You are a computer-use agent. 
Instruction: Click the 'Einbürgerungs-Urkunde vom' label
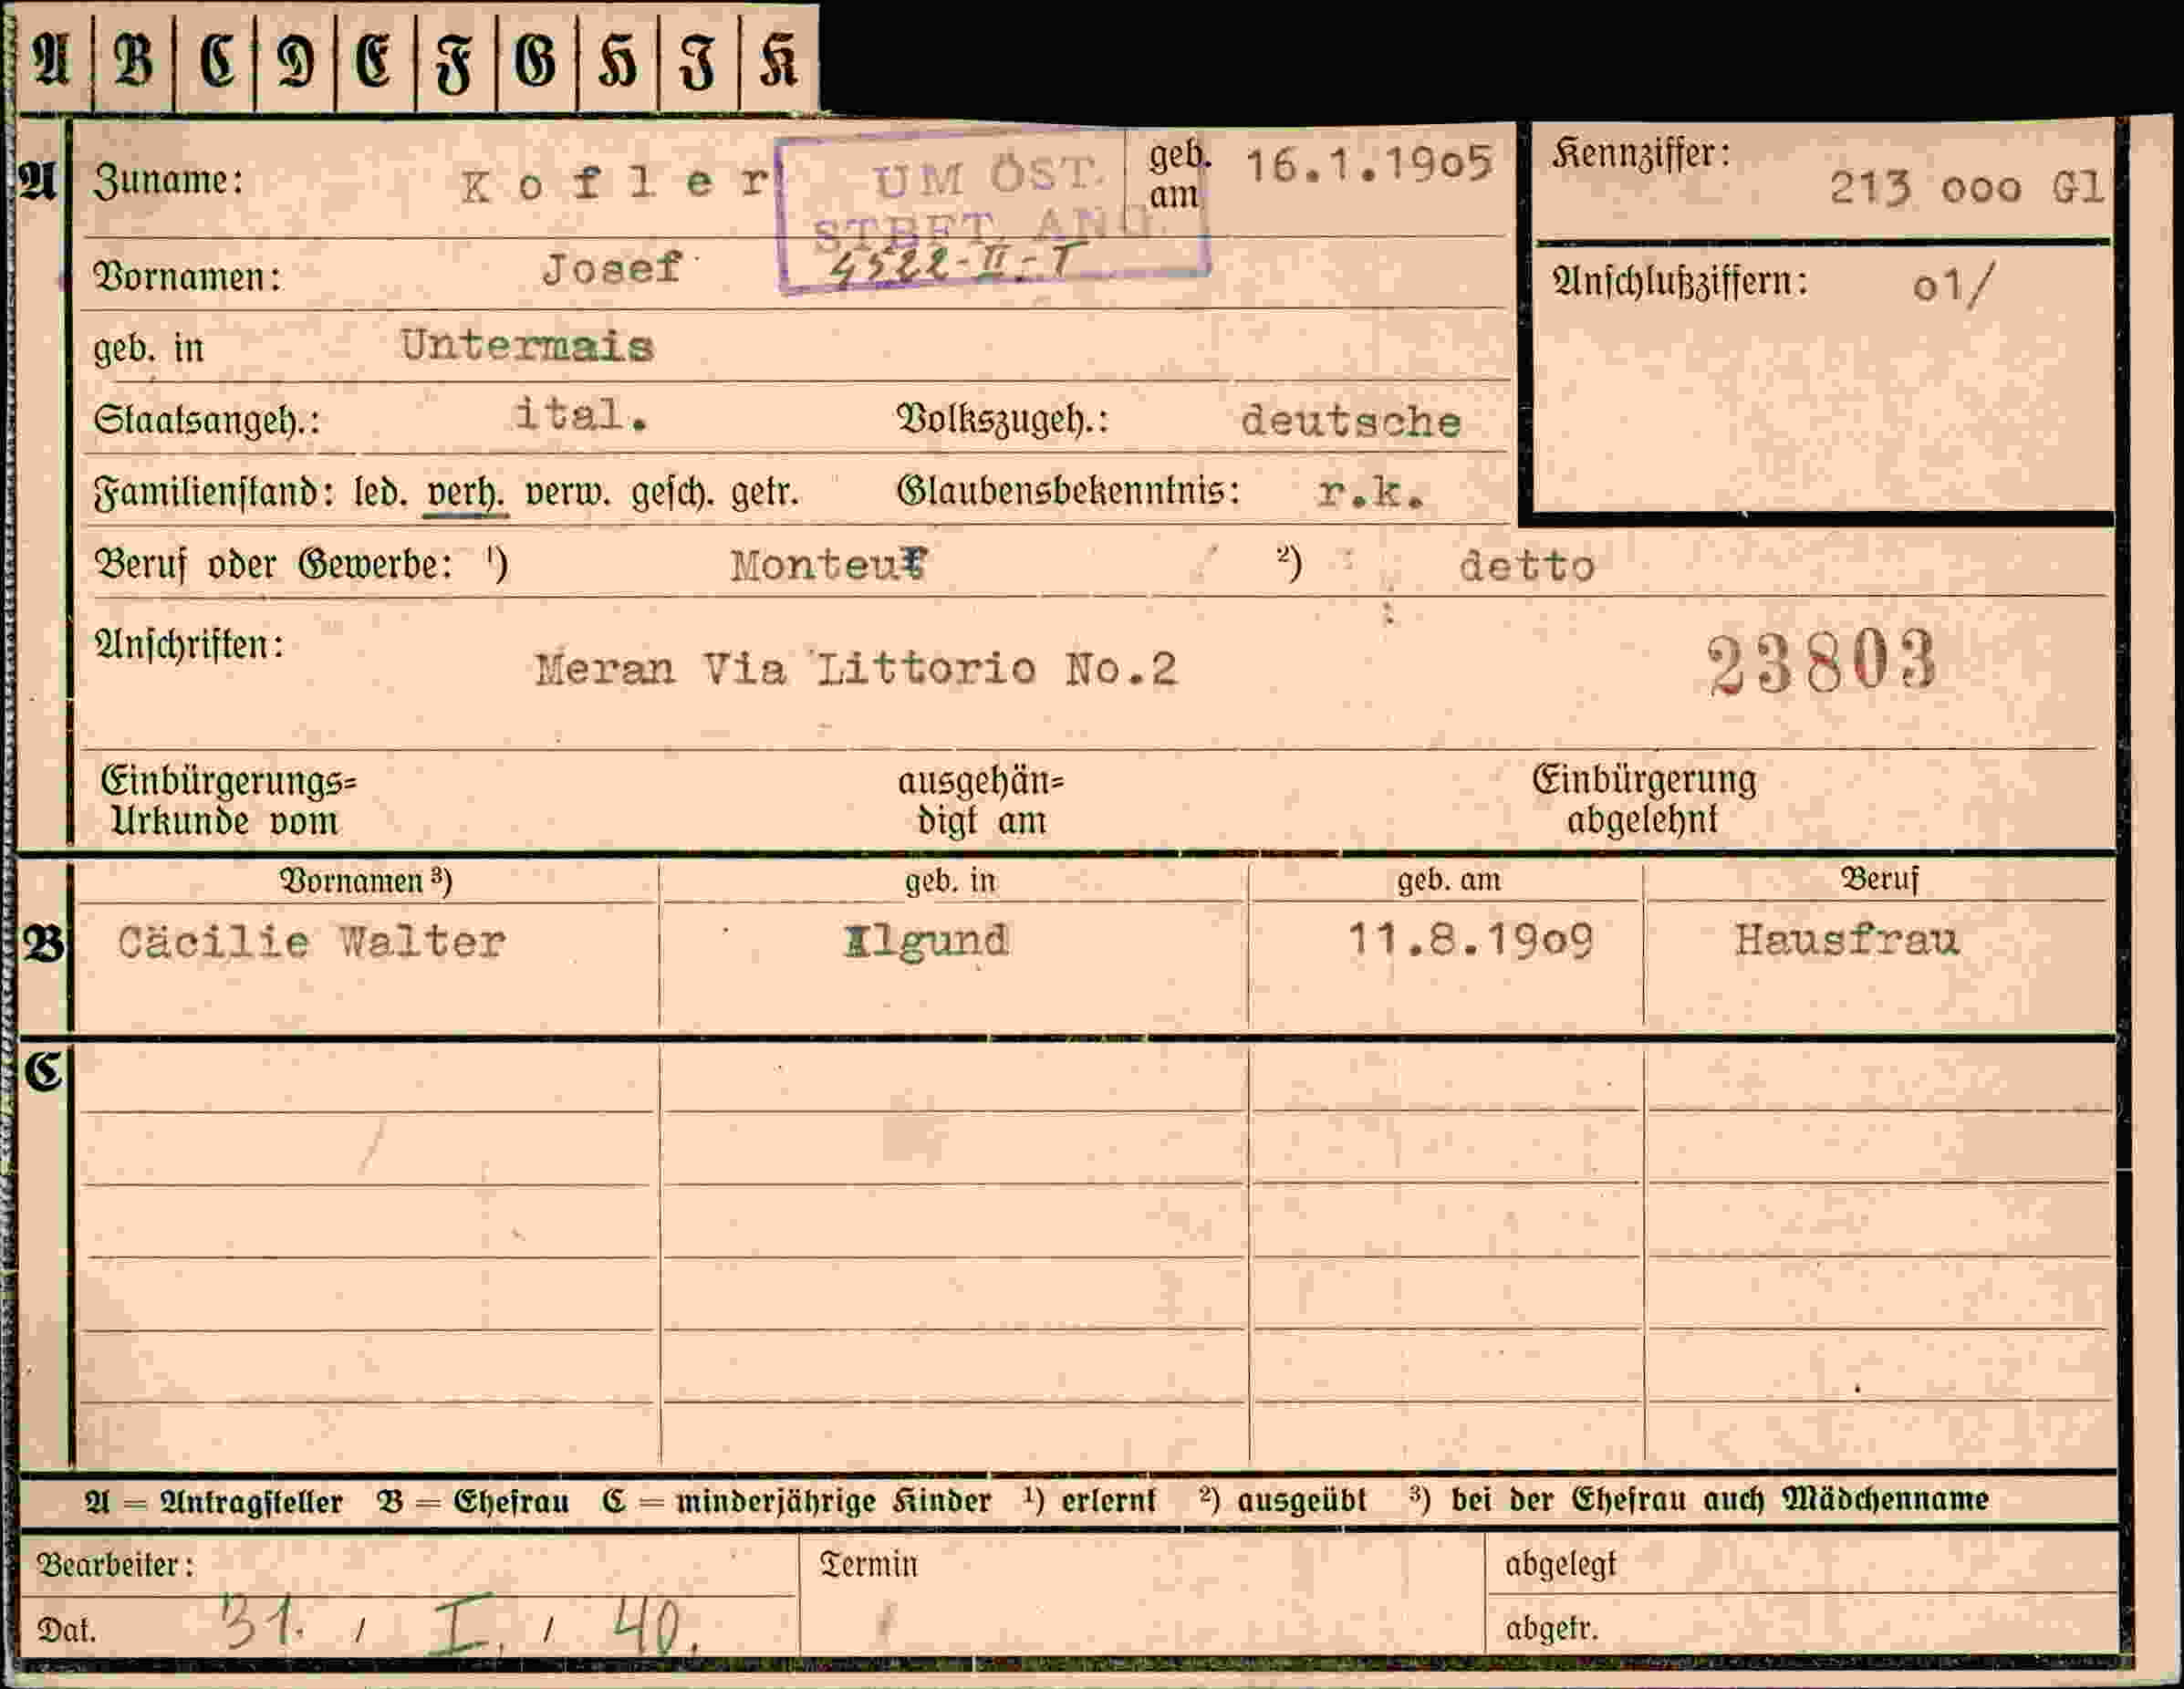[x=228, y=800]
